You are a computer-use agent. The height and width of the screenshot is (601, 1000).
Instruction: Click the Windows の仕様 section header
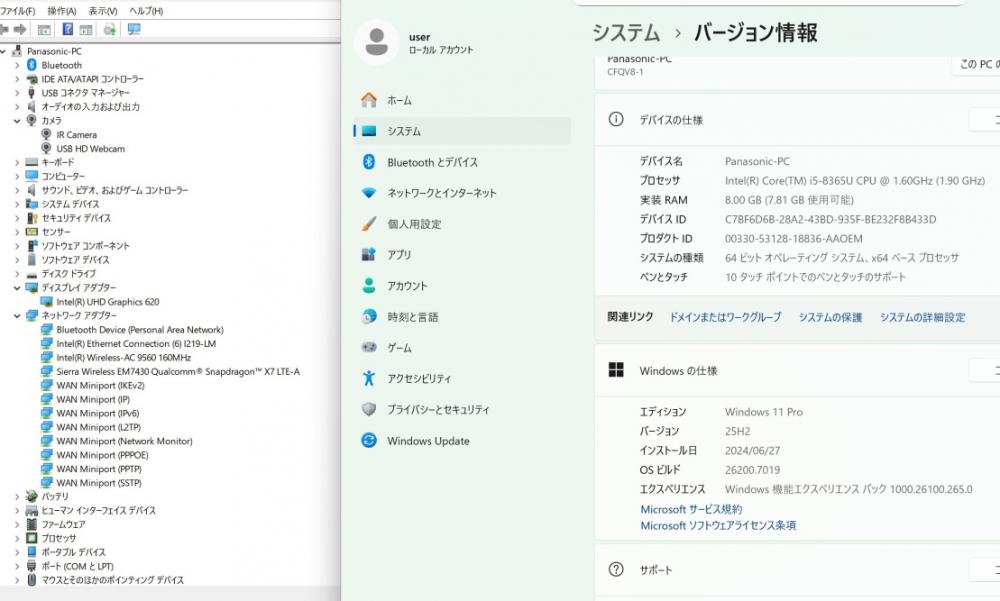click(797, 371)
